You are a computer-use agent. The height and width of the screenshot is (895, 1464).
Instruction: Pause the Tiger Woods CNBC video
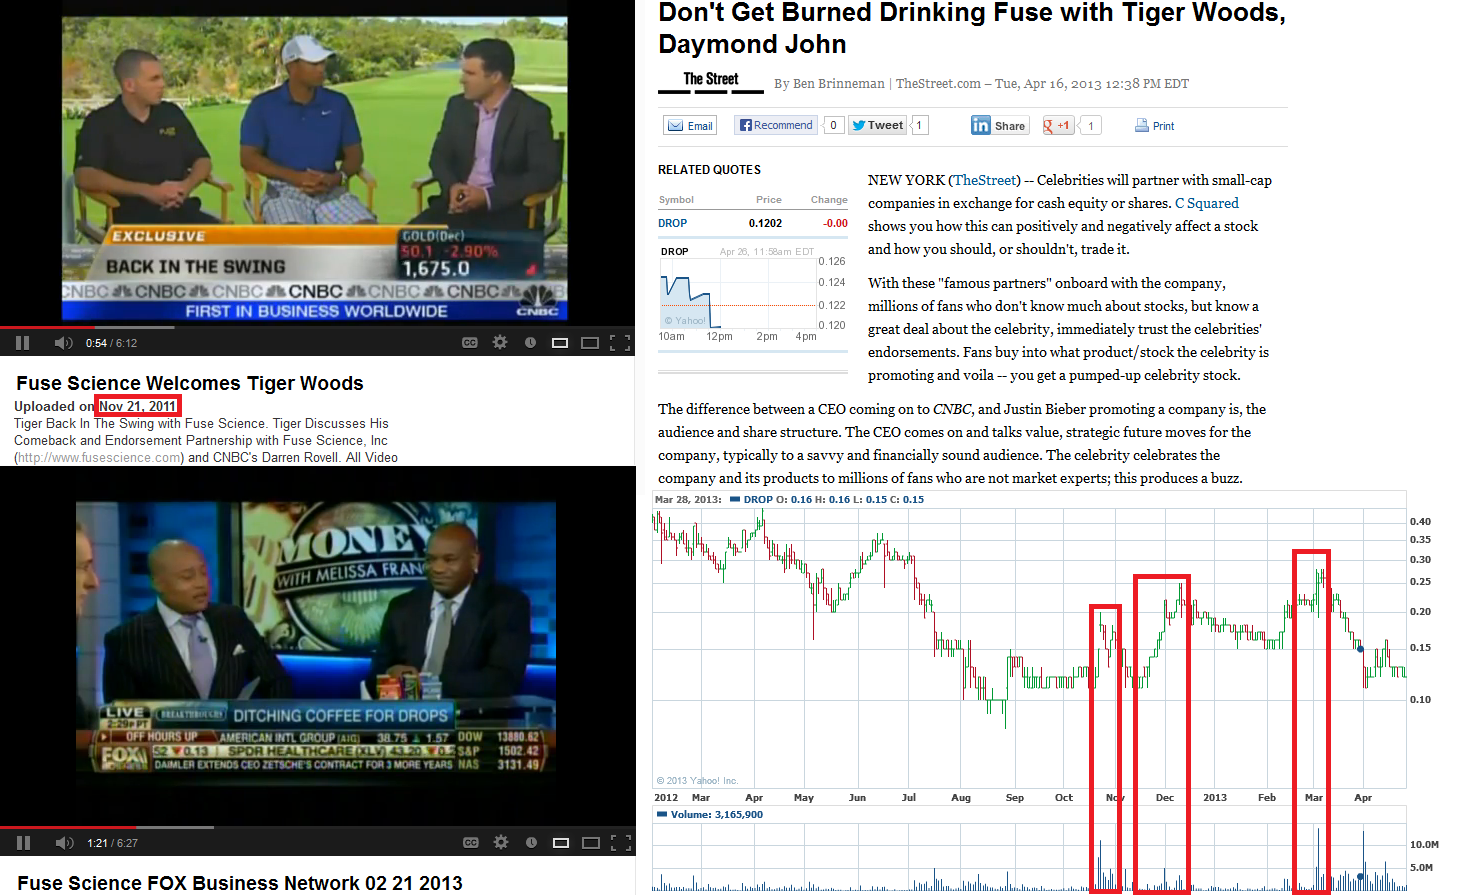[x=22, y=343]
